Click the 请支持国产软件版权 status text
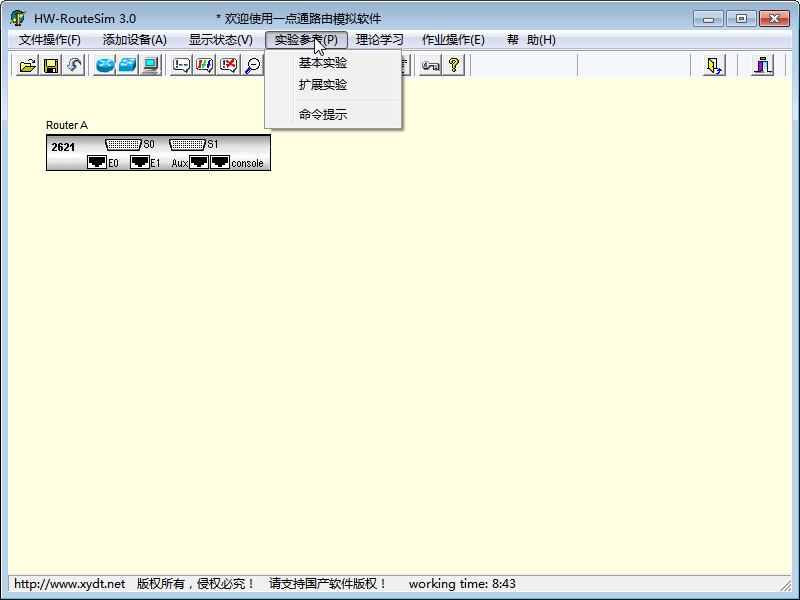The image size is (800, 600). click(328, 584)
